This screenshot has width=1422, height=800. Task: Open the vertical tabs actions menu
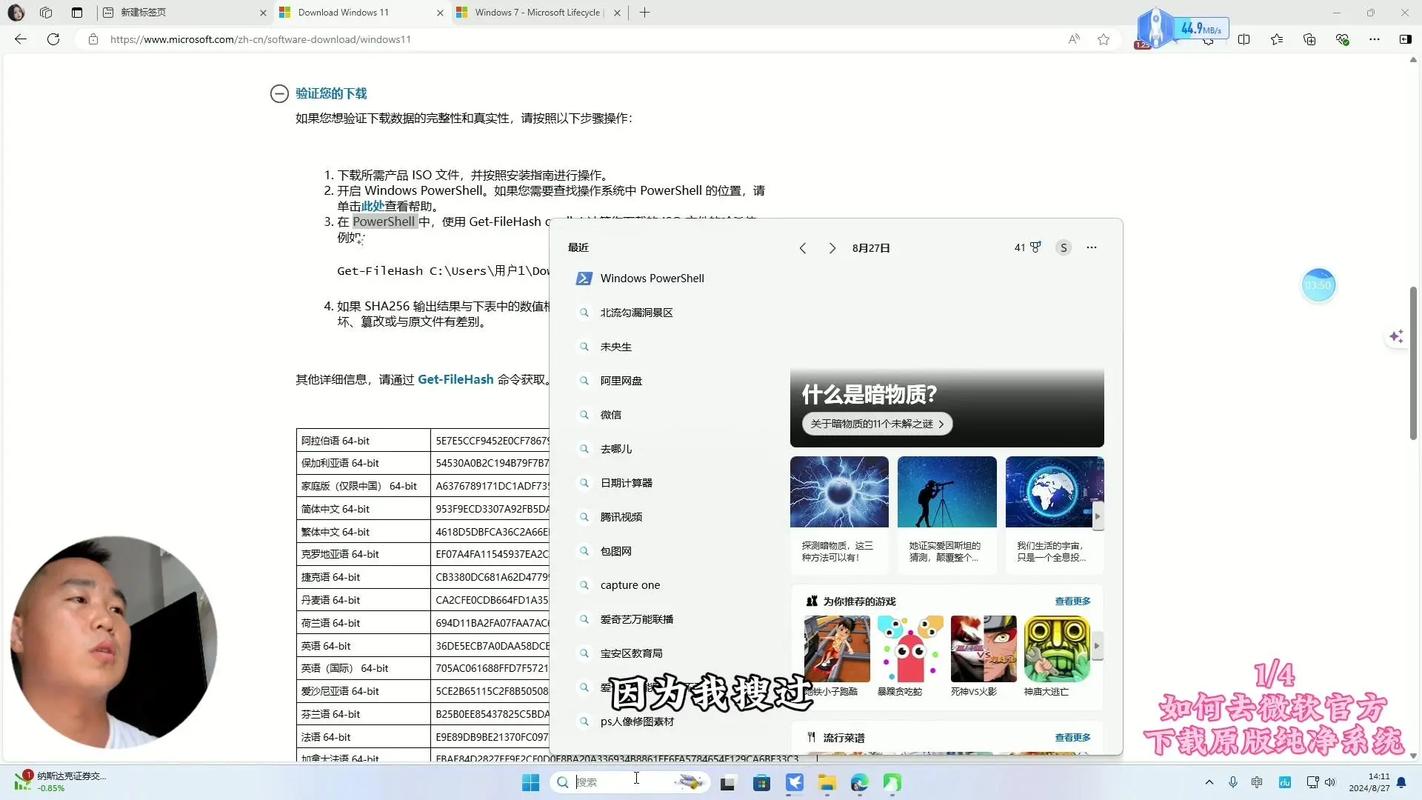(x=77, y=13)
